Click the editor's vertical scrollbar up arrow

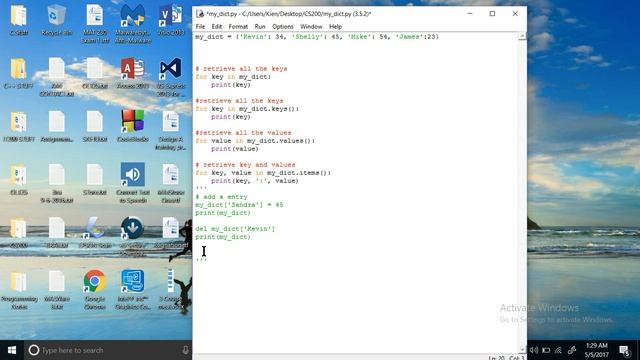pos(522,36)
